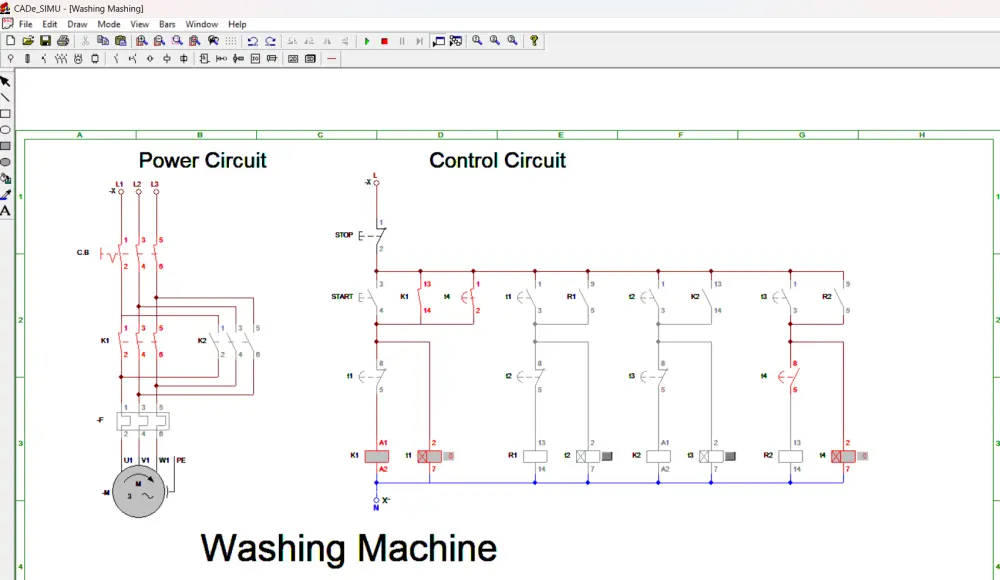Click the "Control Circuit" heading text
Screen dimensions: 1000x580
coord(497,160)
